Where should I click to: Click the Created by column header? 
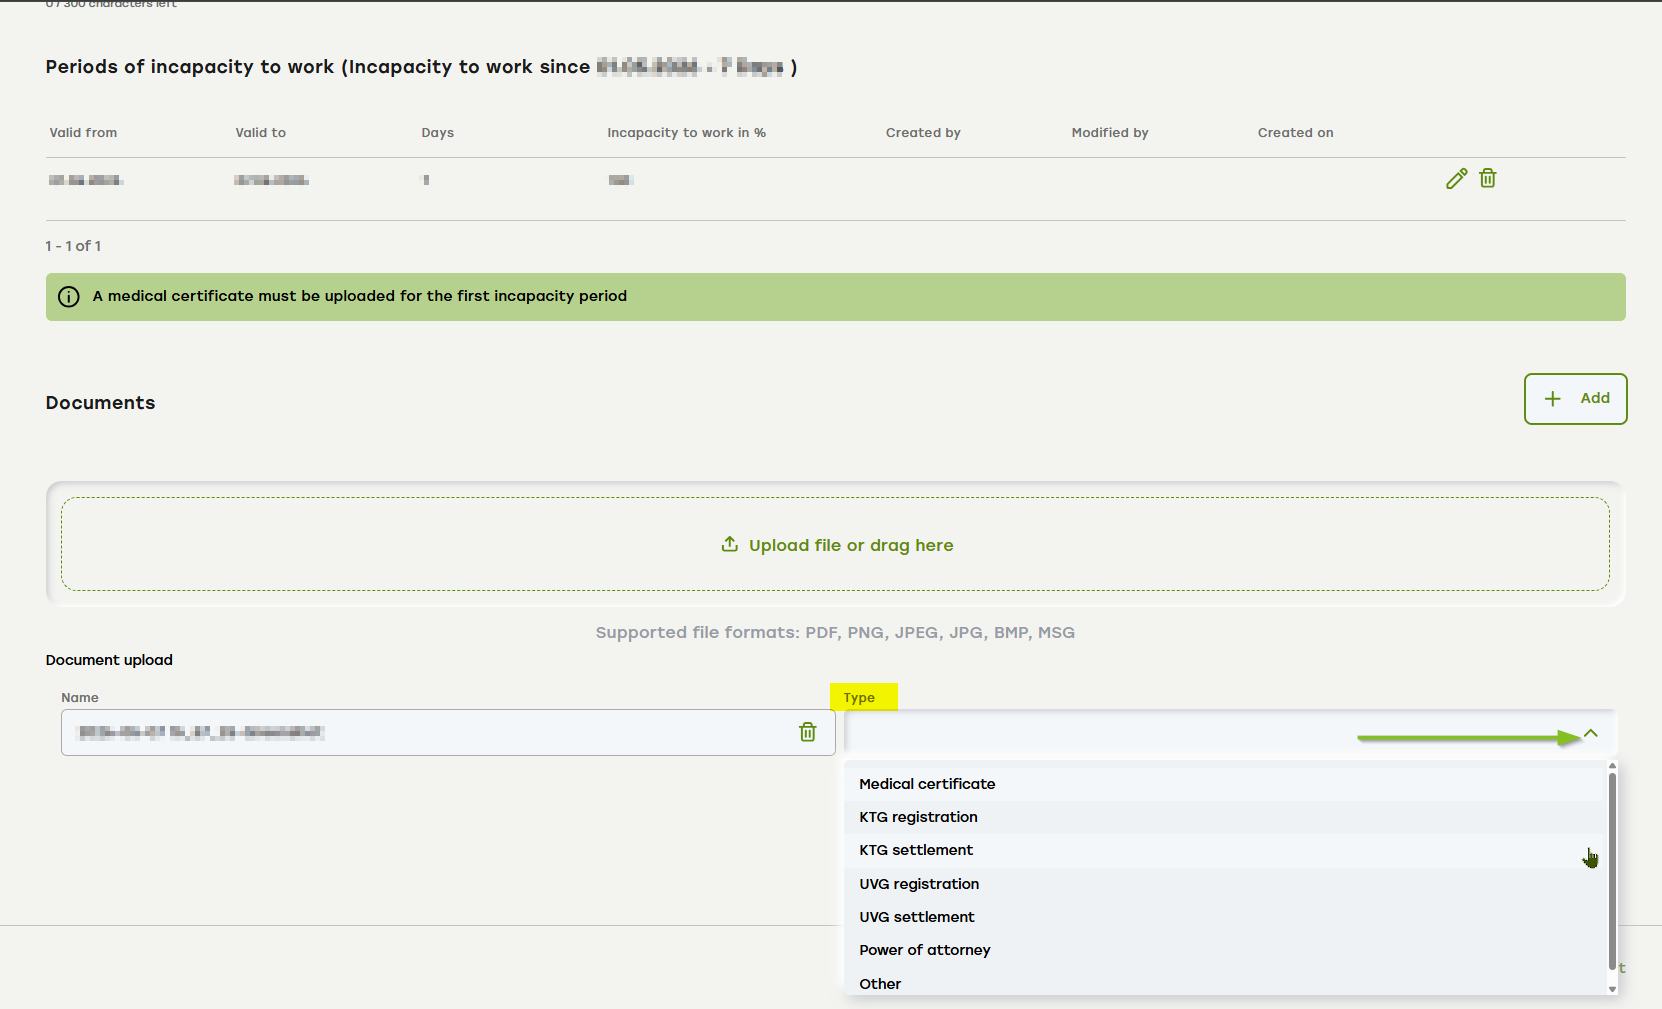(x=923, y=133)
